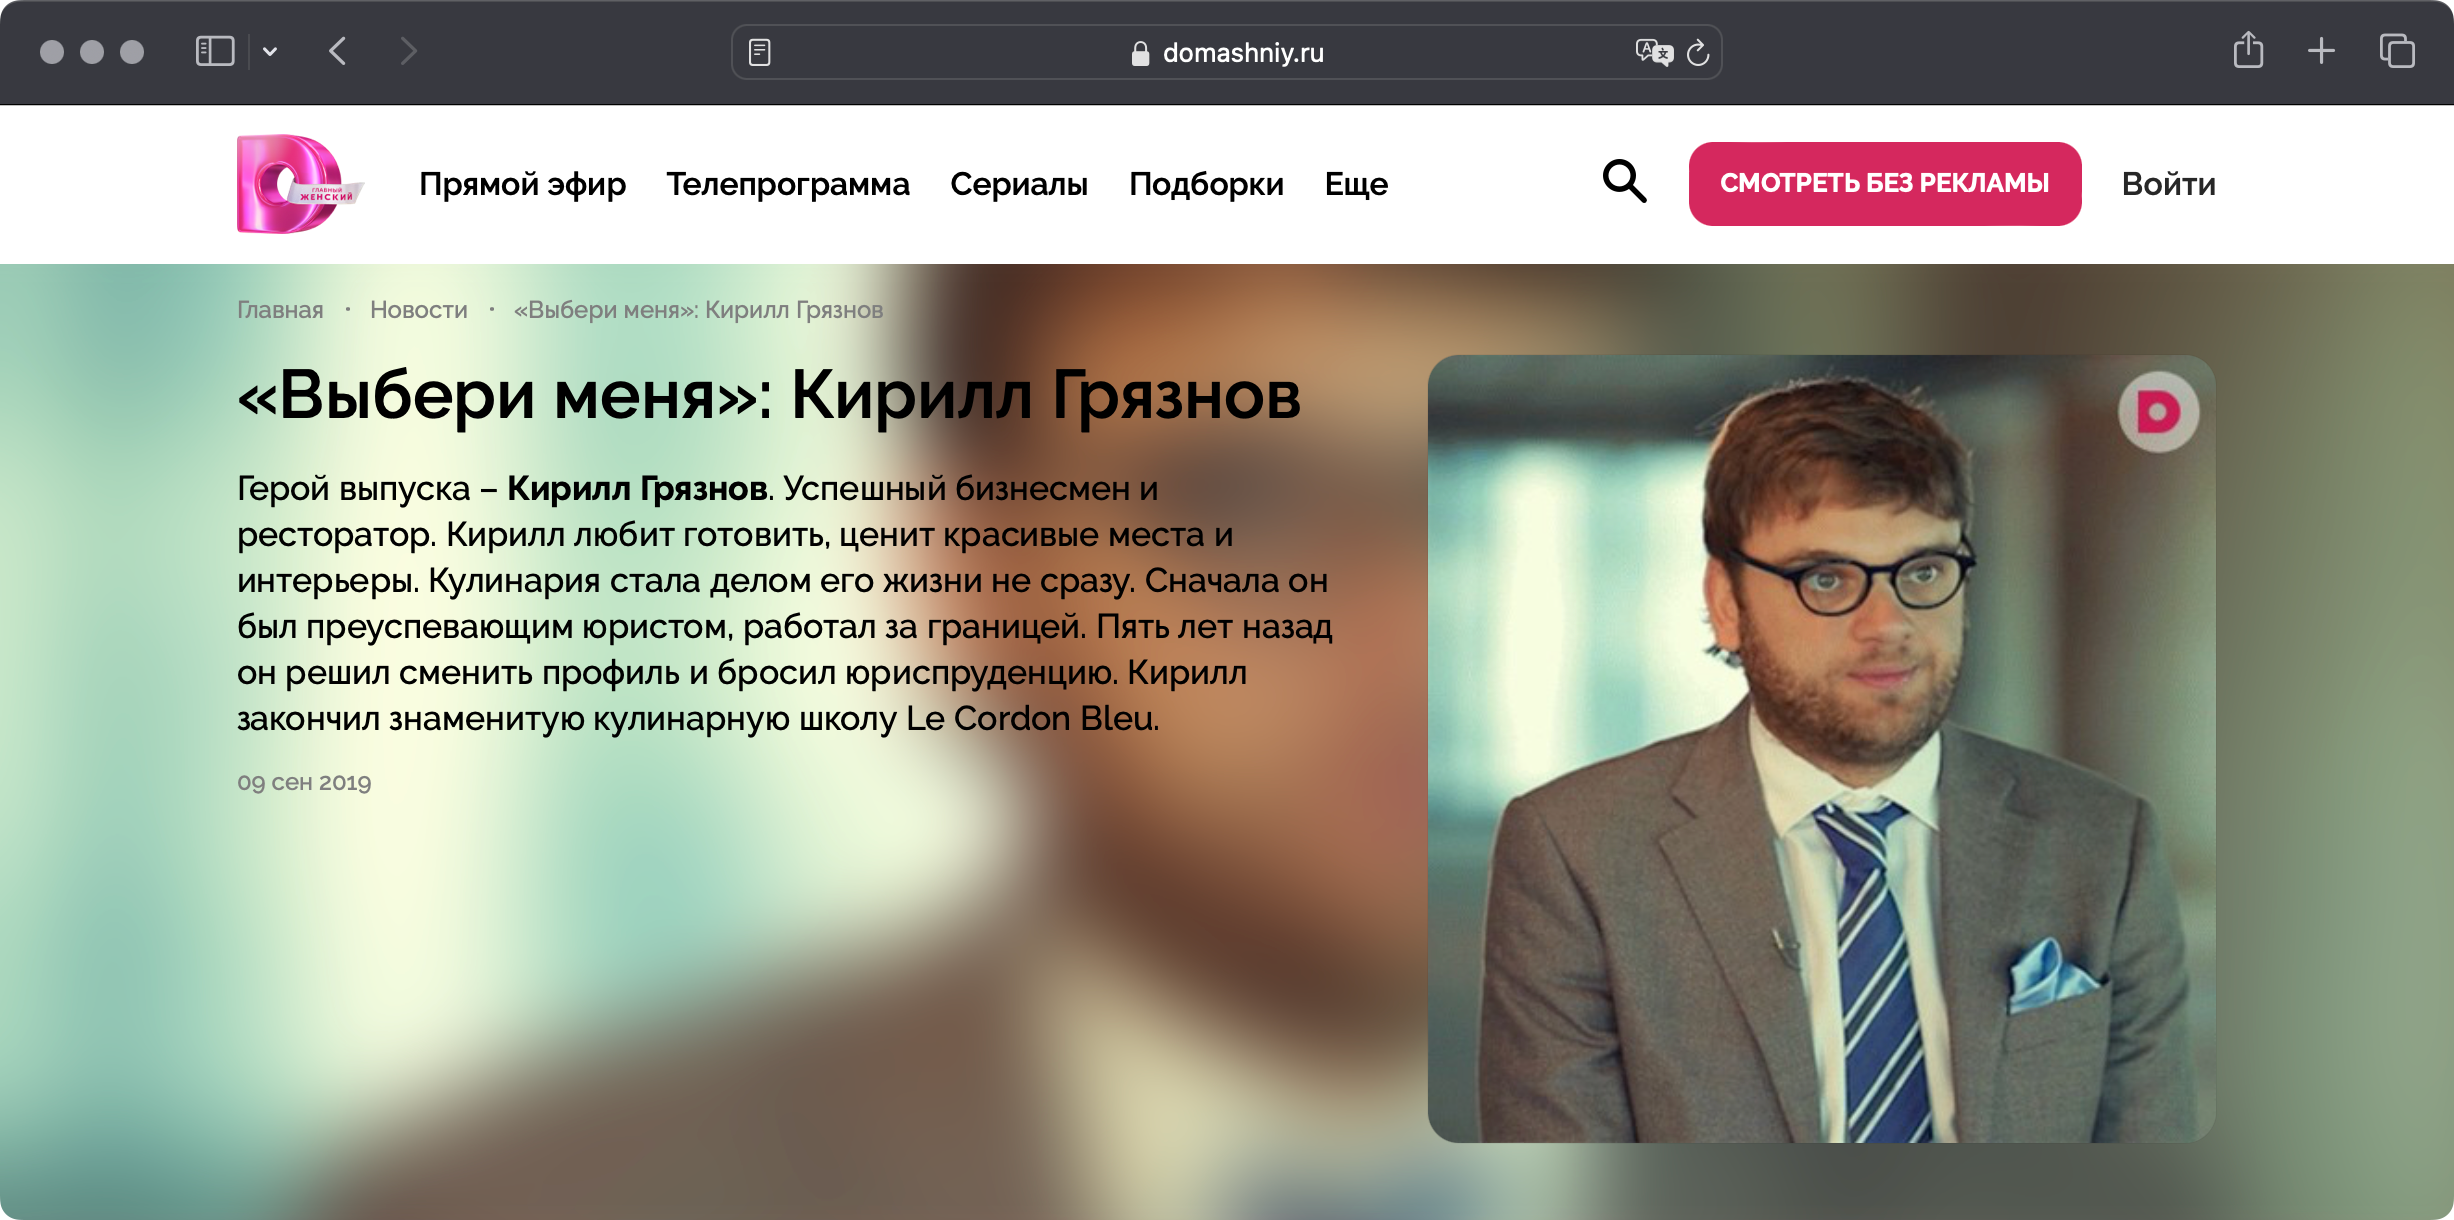
Task: Expand the Еще navigation menu
Action: [1356, 184]
